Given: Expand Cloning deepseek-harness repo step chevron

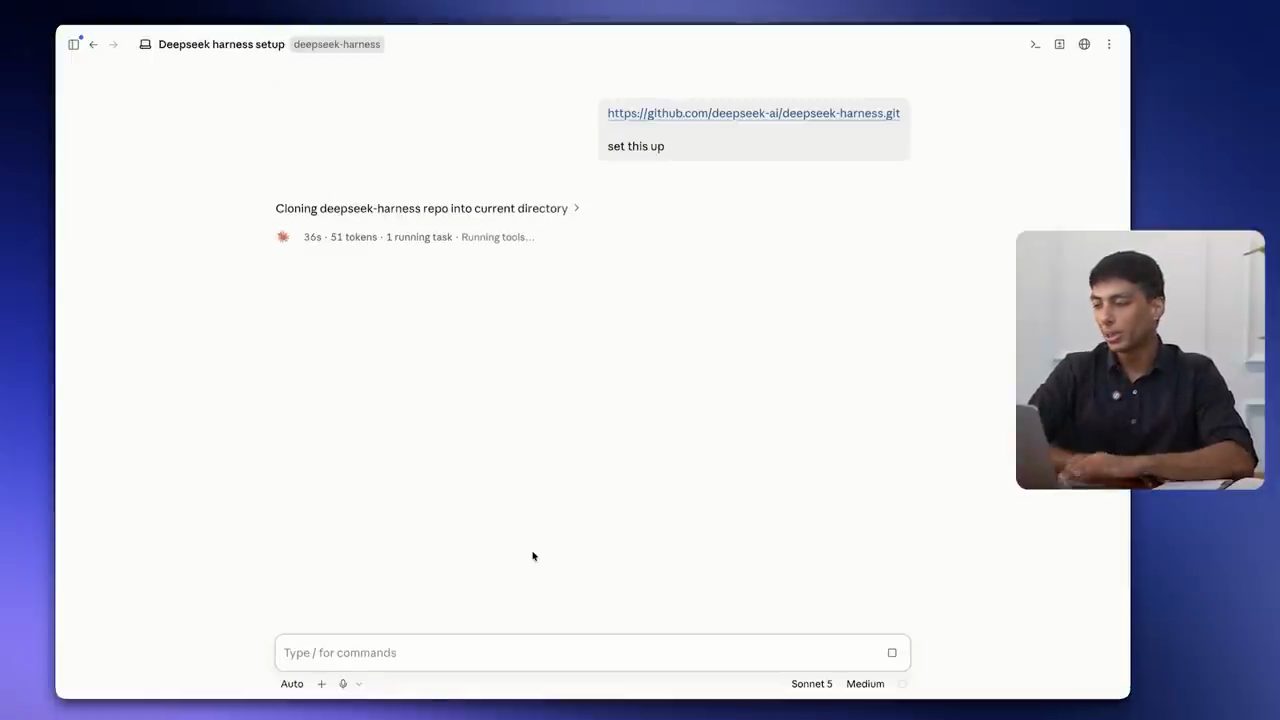Looking at the screenshot, I should 576,208.
